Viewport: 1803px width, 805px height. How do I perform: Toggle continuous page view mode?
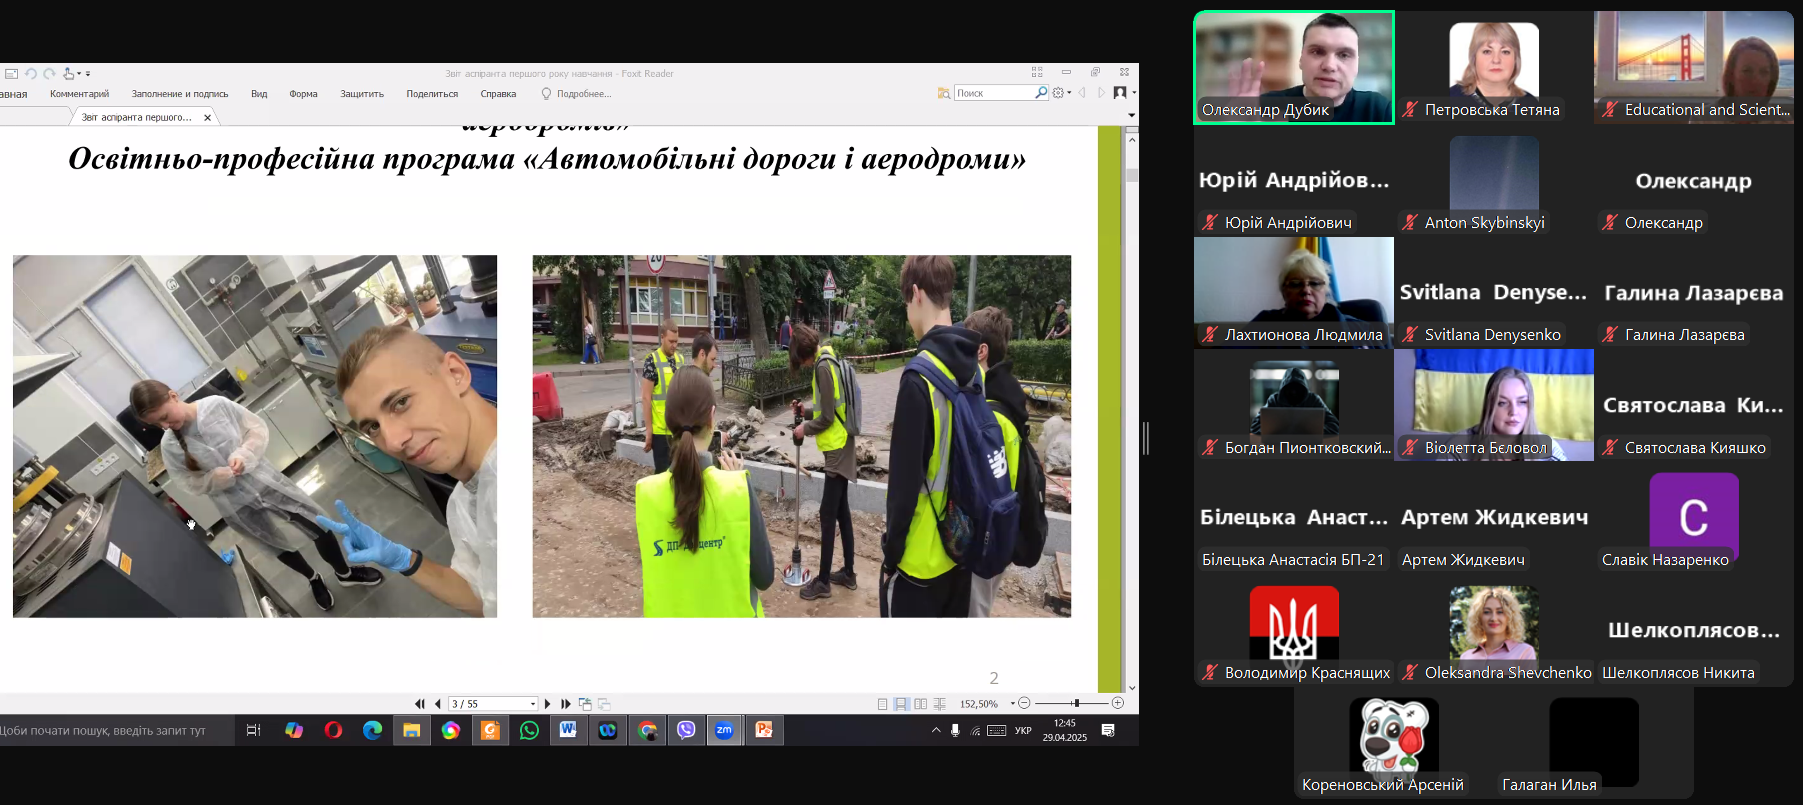click(901, 704)
